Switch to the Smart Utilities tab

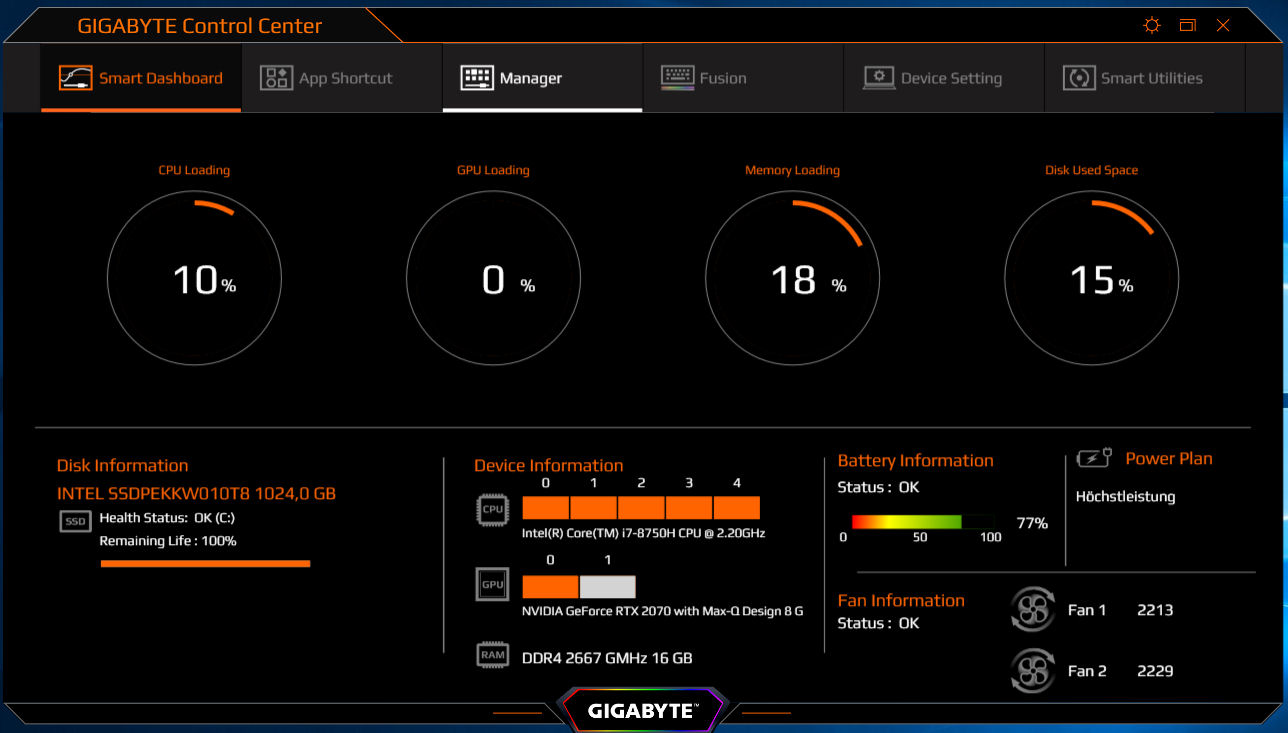(x=1145, y=78)
